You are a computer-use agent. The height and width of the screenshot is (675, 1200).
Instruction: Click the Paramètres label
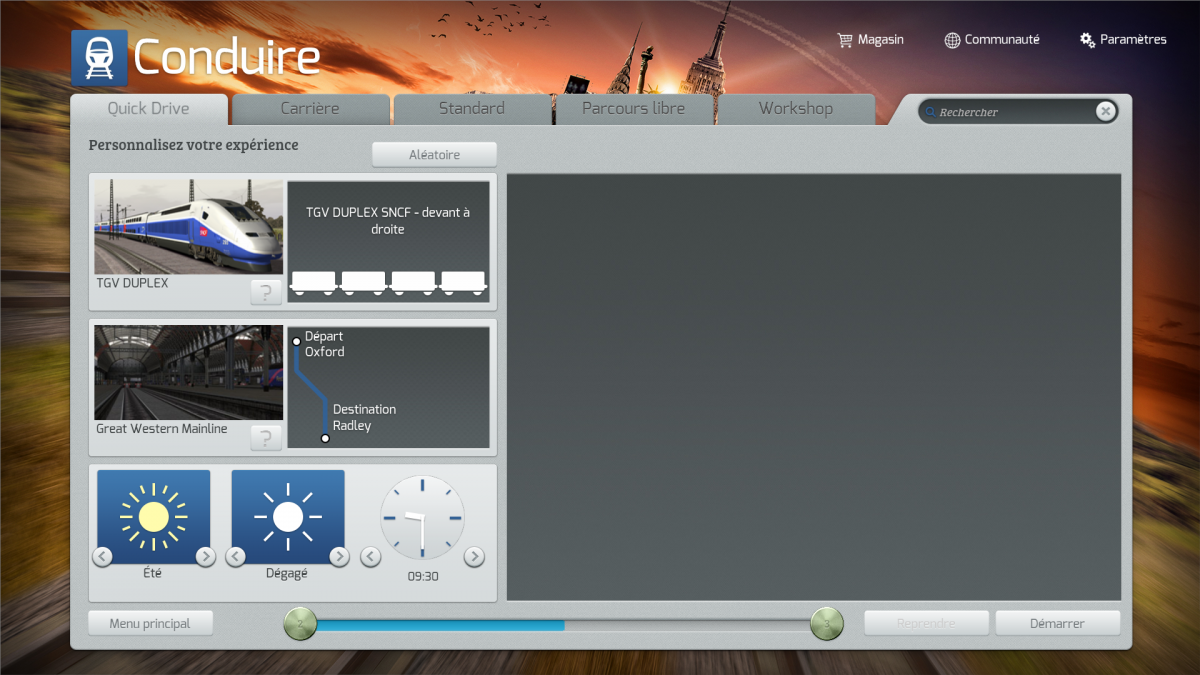tap(1133, 40)
